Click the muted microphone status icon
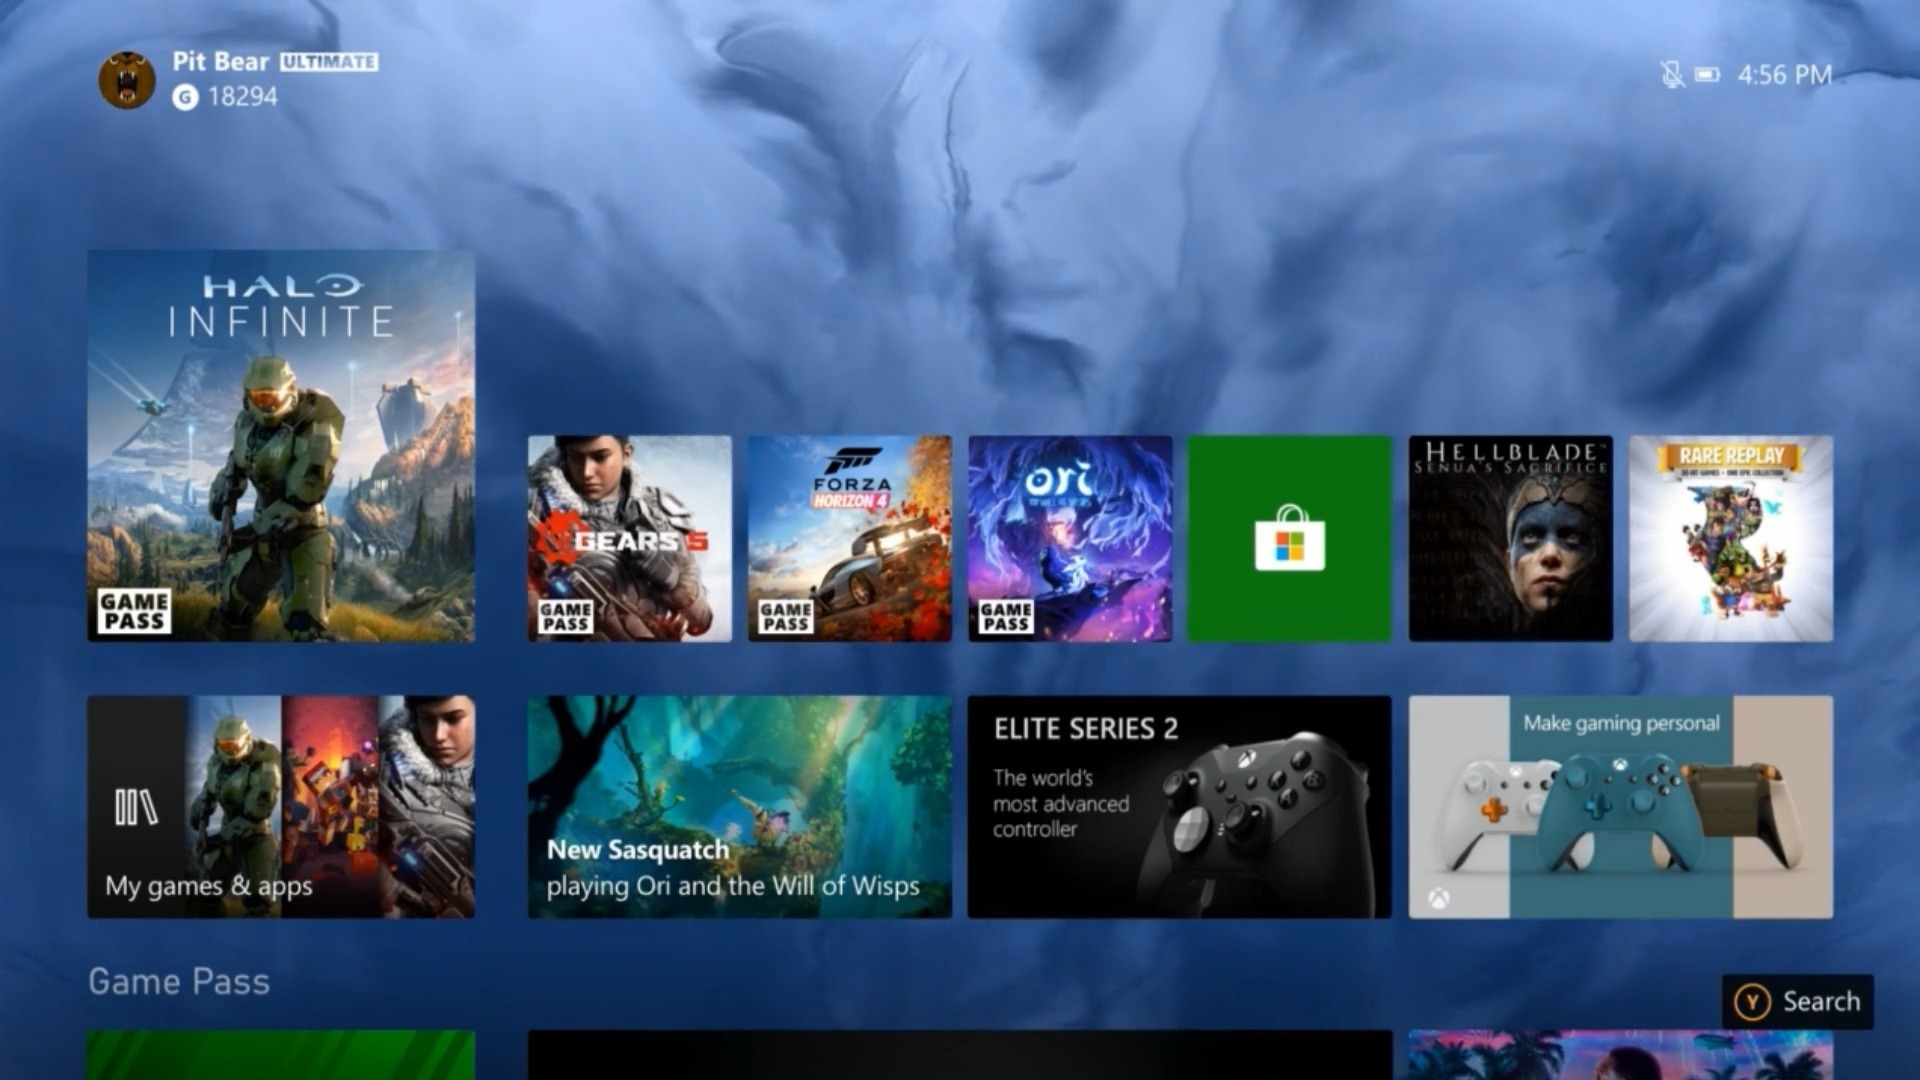This screenshot has height=1080, width=1920. click(x=1671, y=75)
